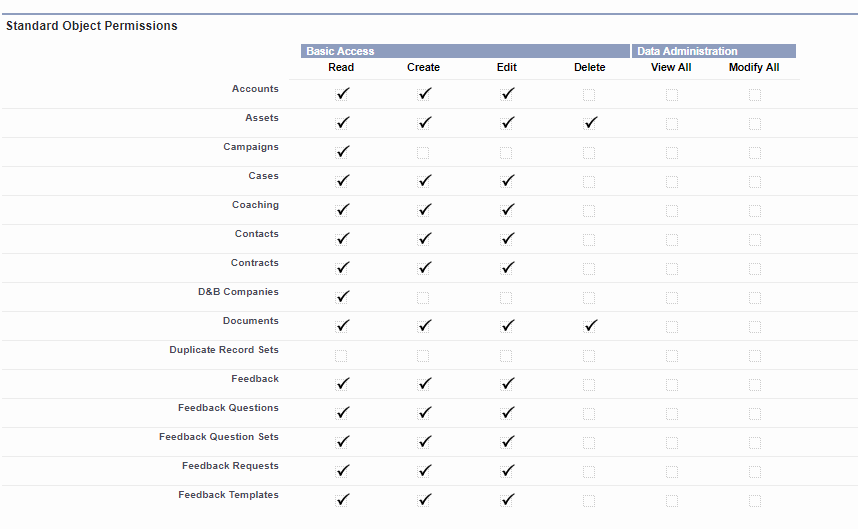Toggle Feedback Edit permission
The height and width of the screenshot is (529, 858).
[x=507, y=385]
